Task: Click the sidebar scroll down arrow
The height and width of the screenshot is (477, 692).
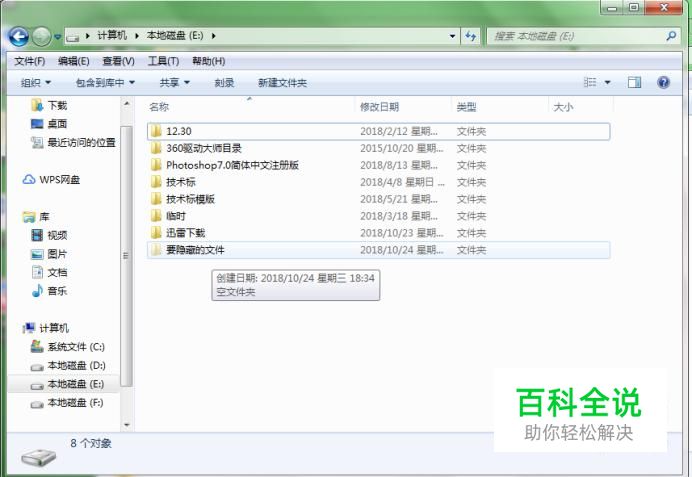Action: click(x=127, y=425)
